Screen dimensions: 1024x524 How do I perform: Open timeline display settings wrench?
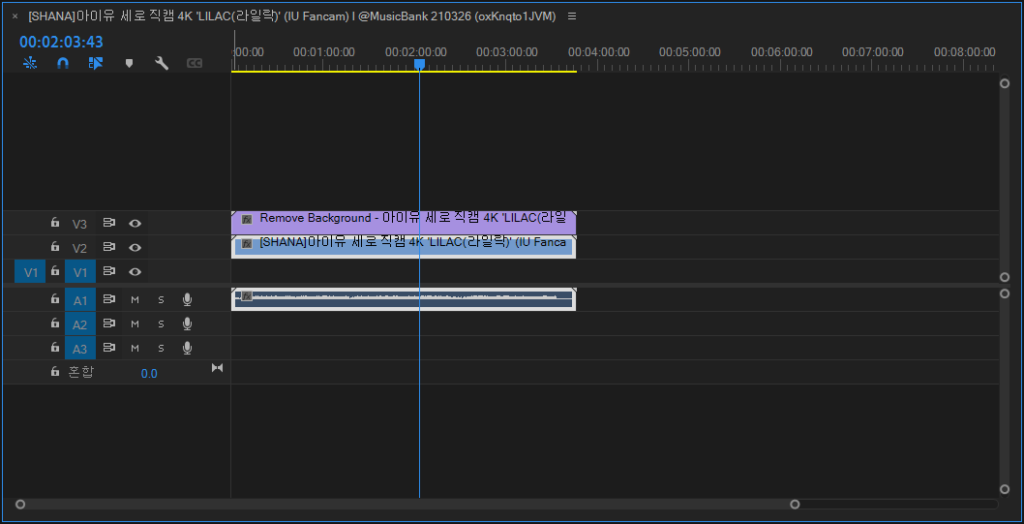[x=161, y=63]
